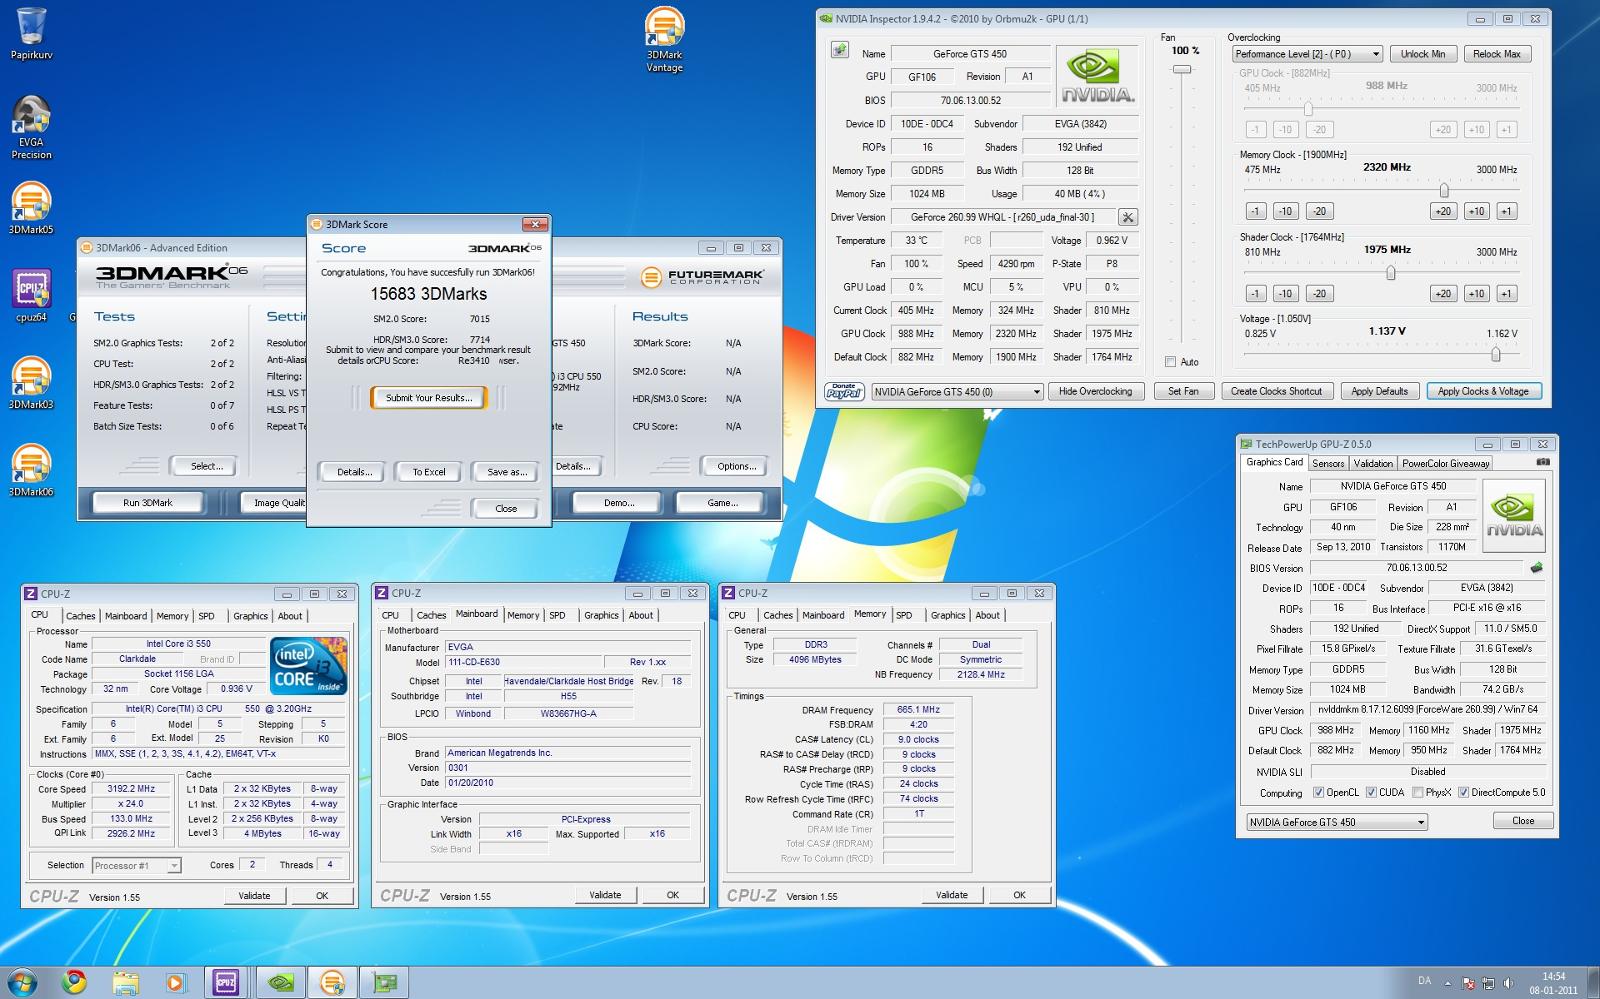Launch the cpuz64 desktop icon
The width and height of the screenshot is (1600, 999).
[x=31, y=295]
